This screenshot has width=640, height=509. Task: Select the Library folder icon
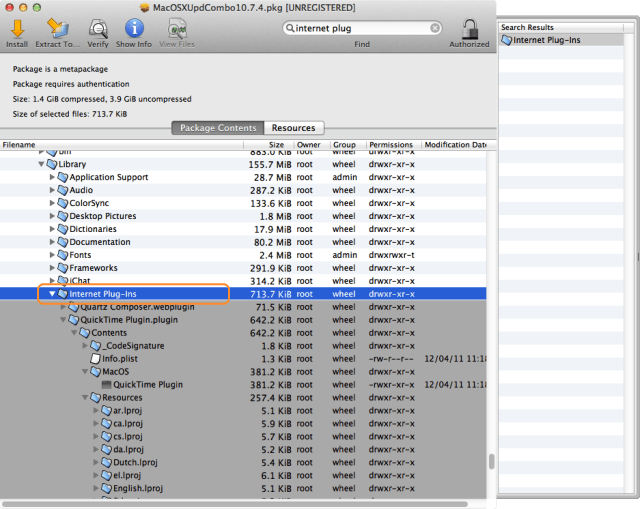click(x=51, y=164)
